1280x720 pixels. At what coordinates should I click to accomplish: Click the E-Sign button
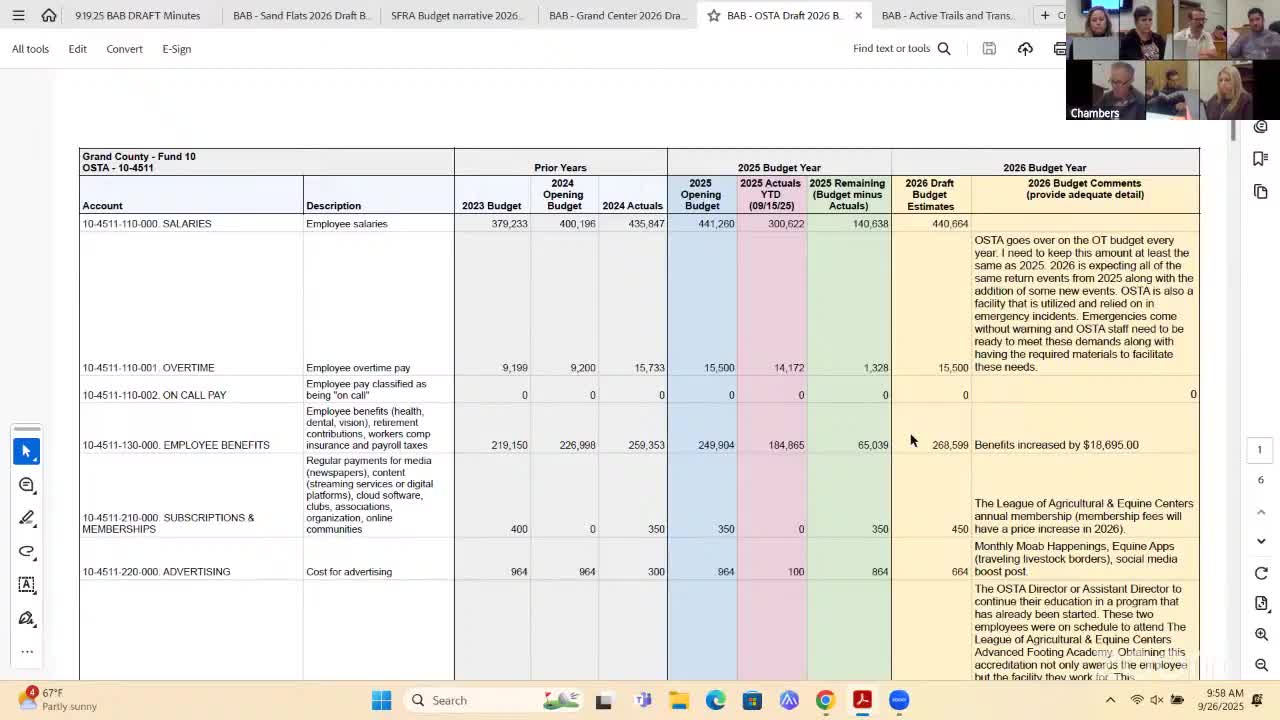tap(176, 49)
